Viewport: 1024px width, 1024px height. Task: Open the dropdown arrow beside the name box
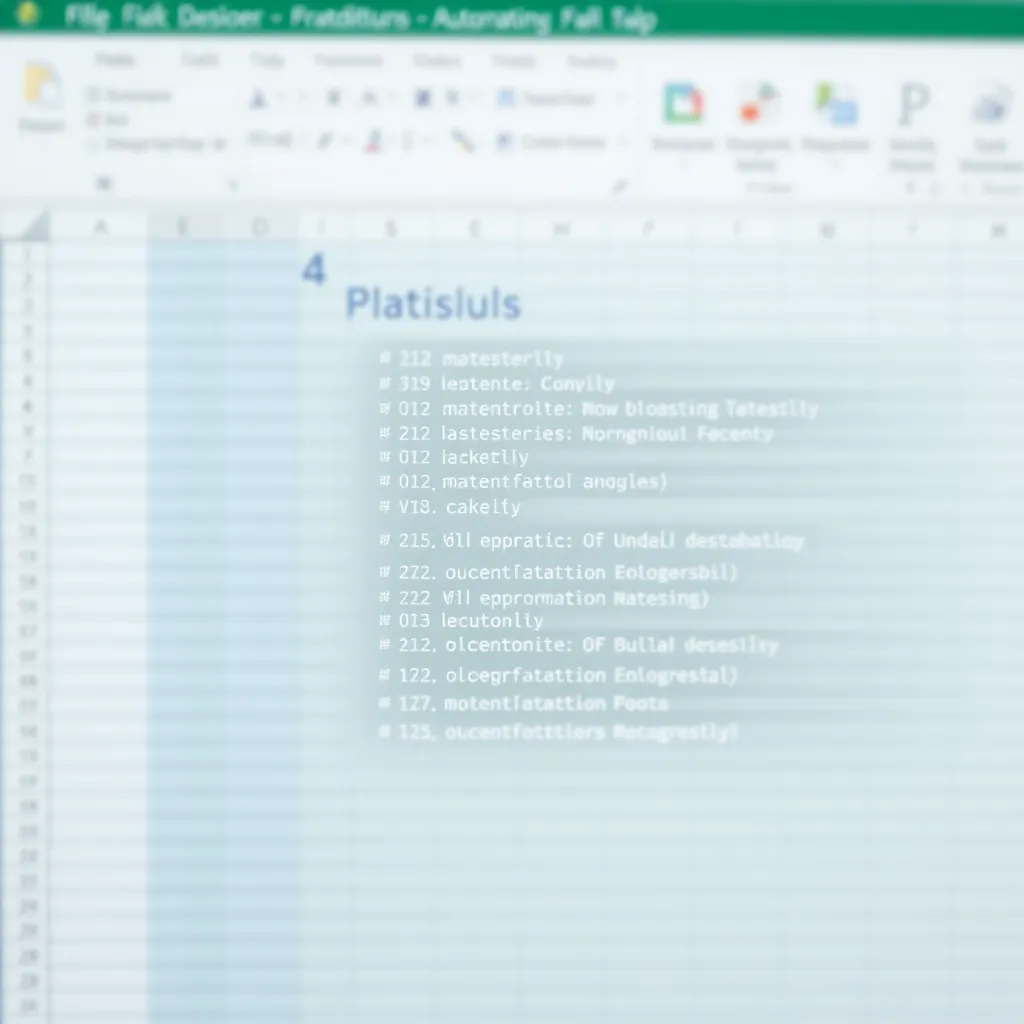click(x=233, y=185)
